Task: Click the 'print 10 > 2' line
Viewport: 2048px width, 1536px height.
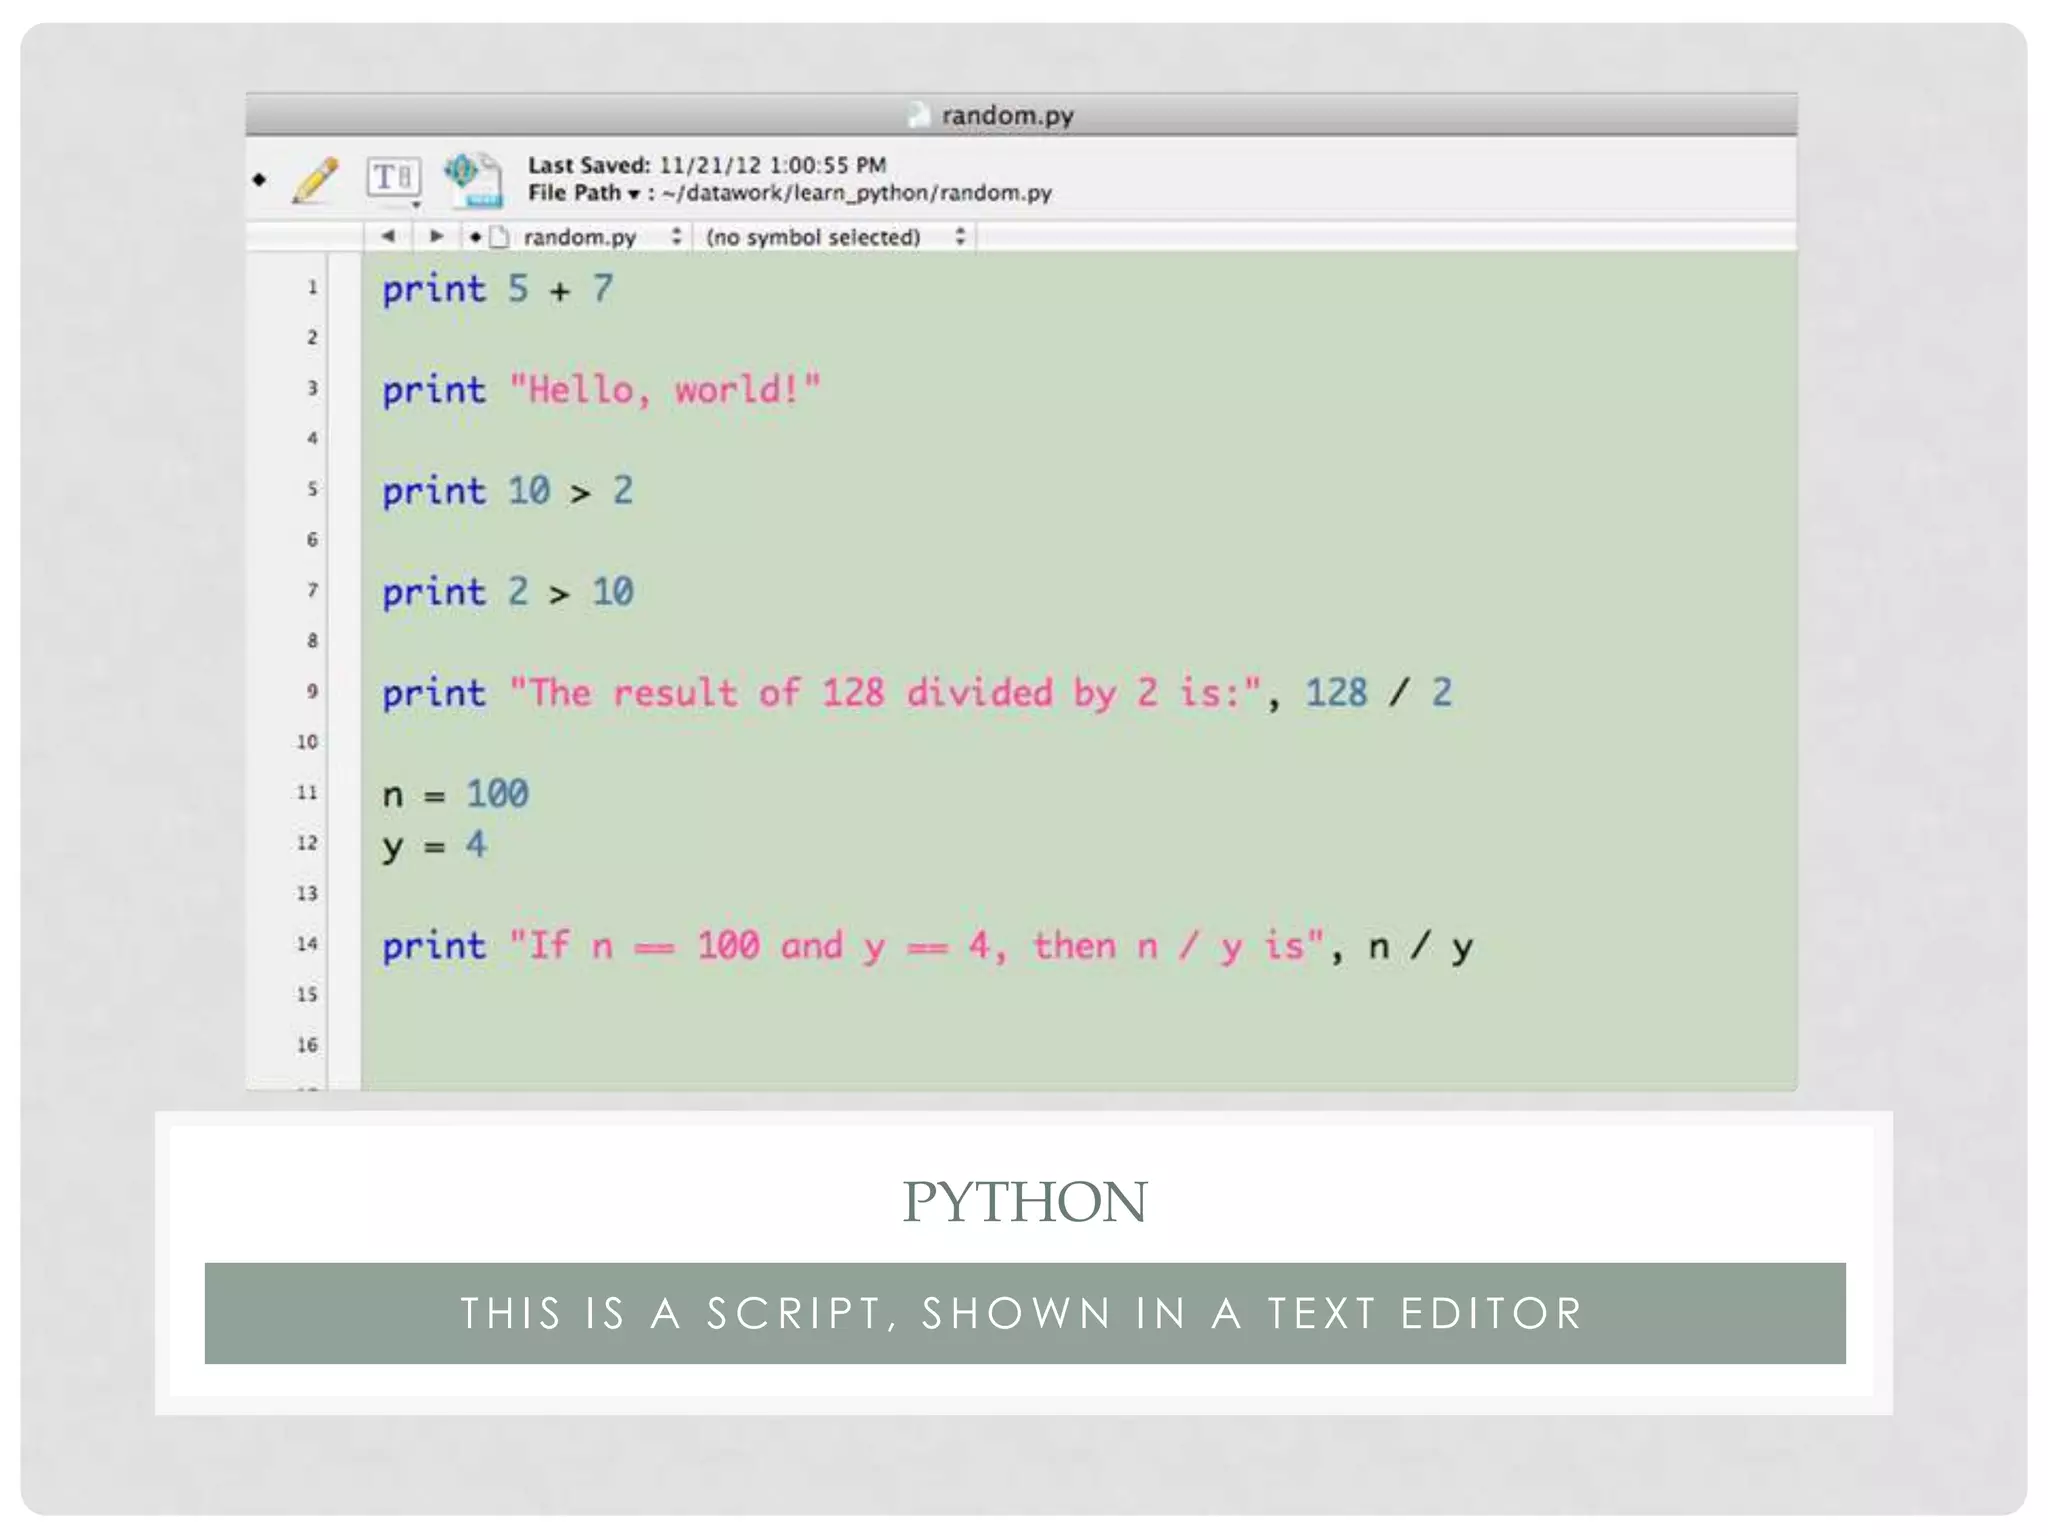Action: point(507,491)
